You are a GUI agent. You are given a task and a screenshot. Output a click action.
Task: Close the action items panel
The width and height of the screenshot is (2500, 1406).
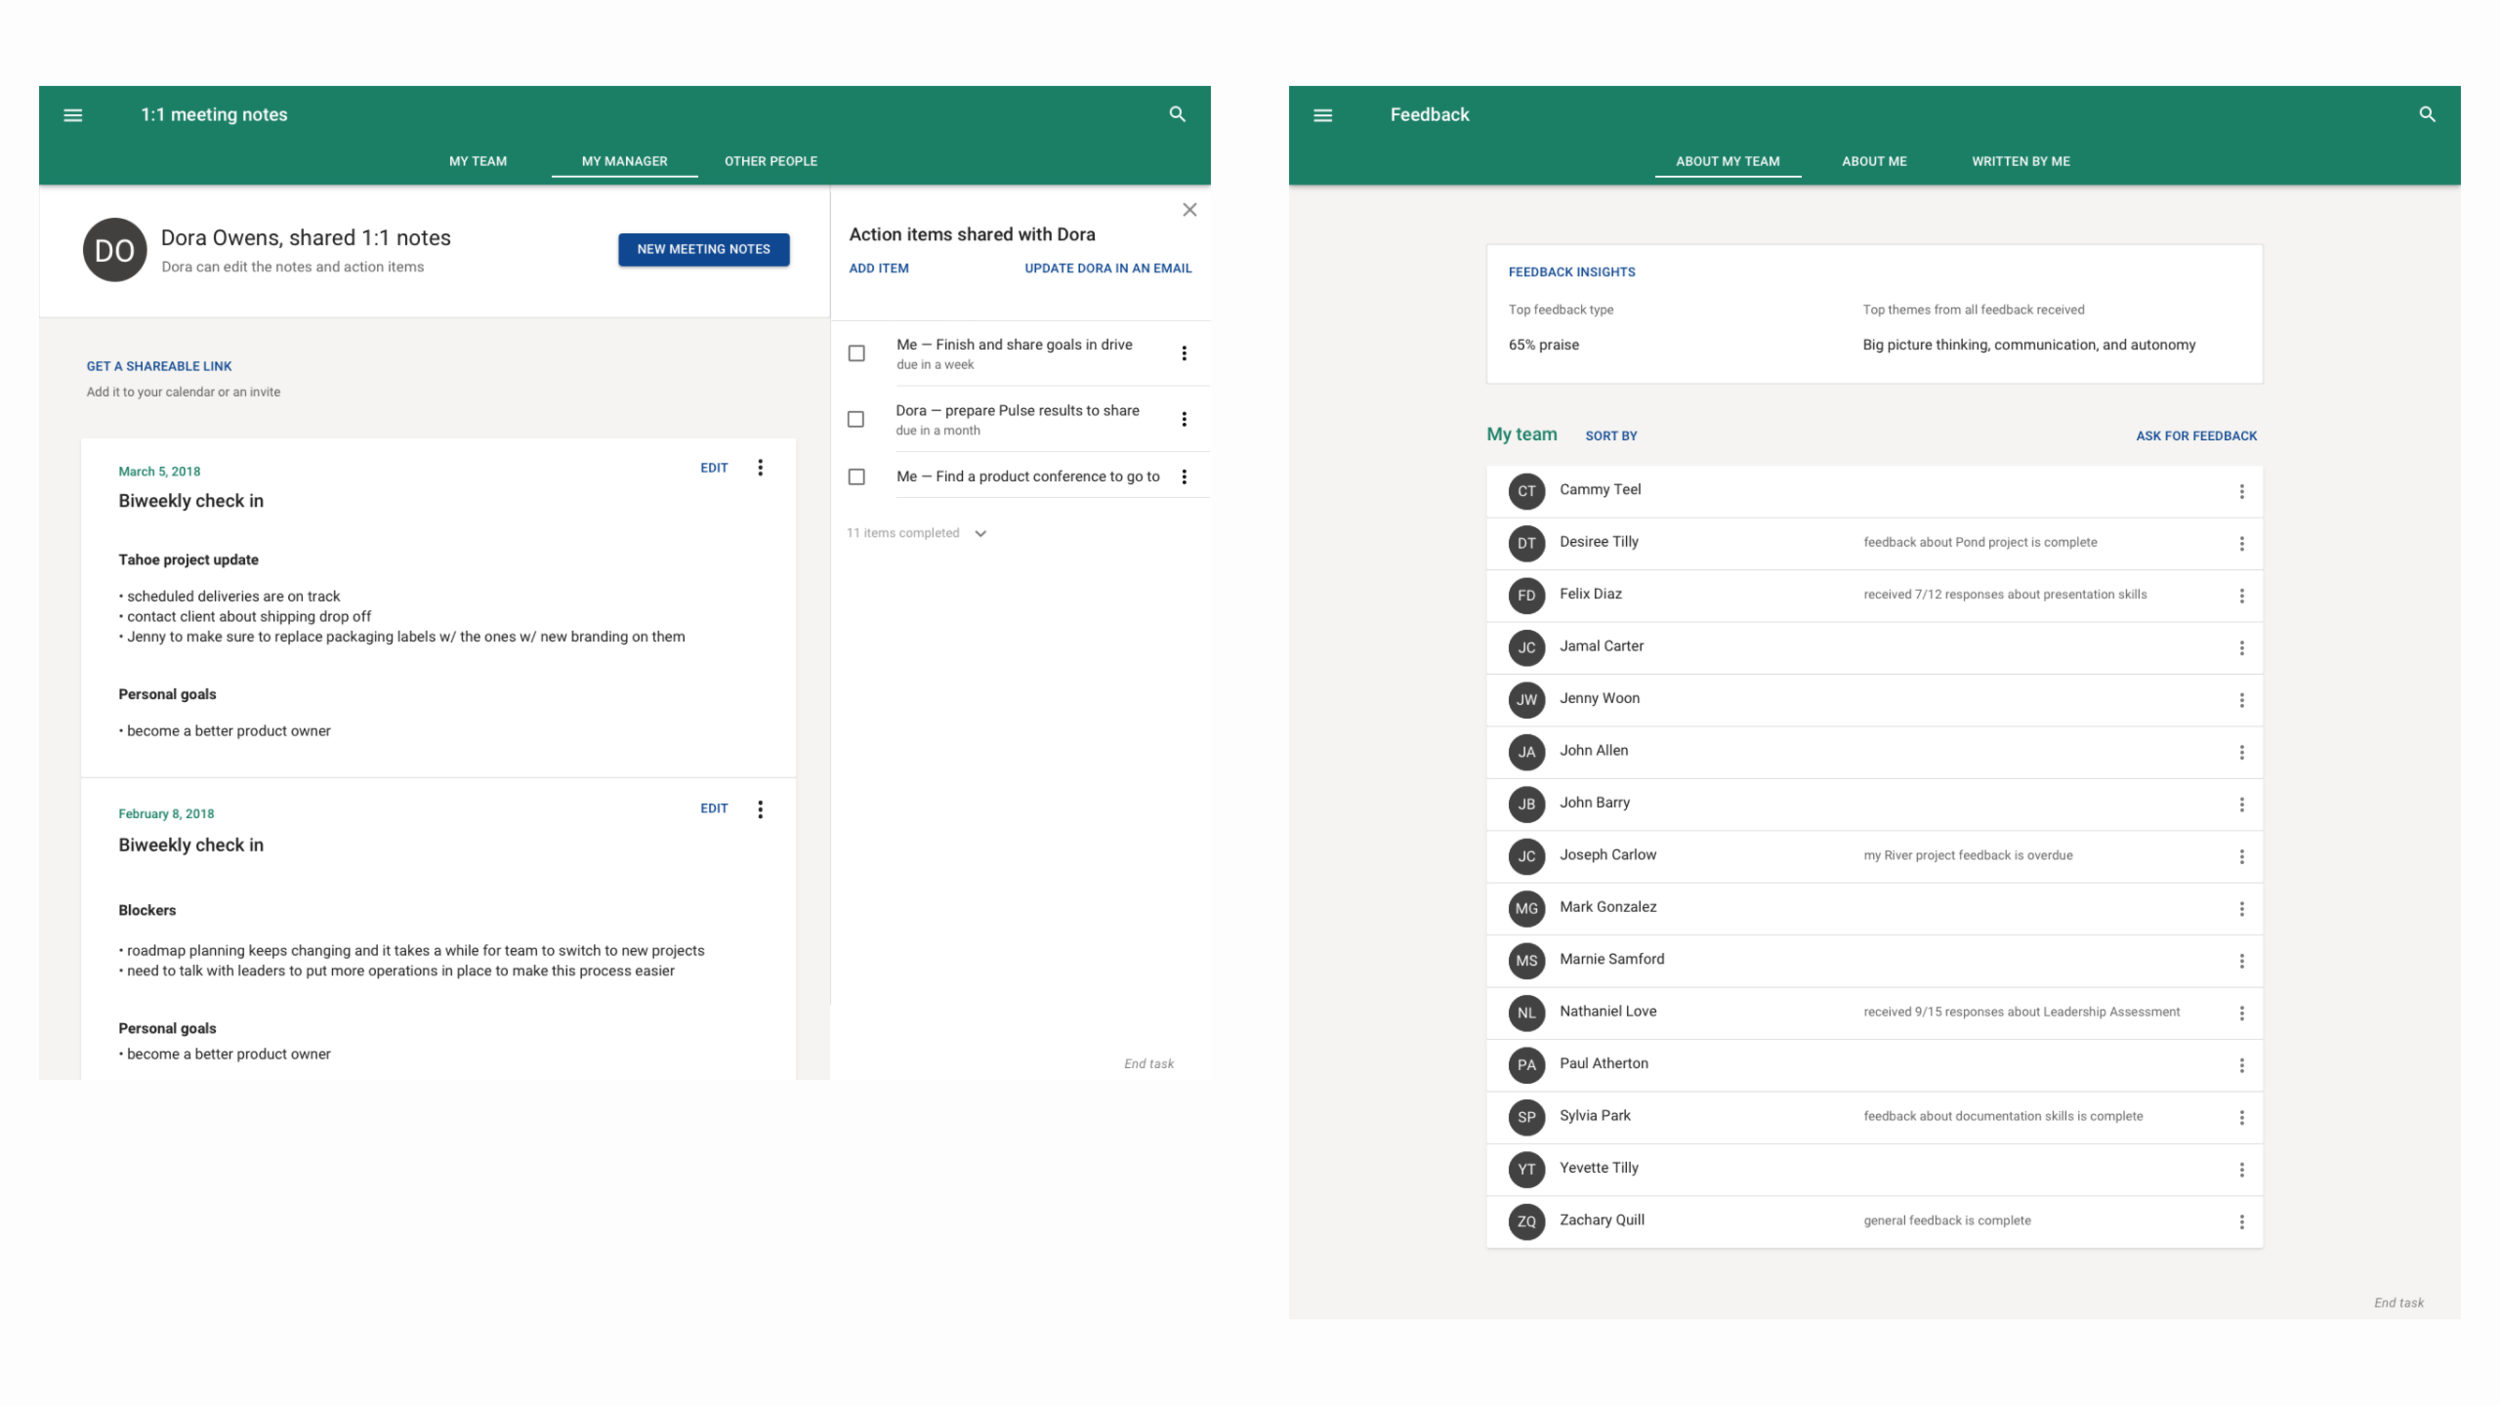[1189, 210]
